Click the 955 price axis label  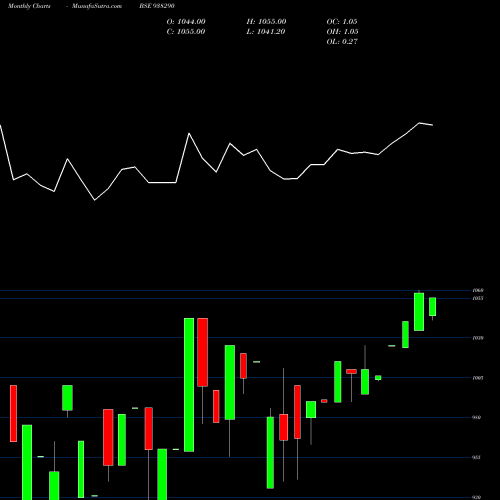pyautogui.click(x=477, y=457)
